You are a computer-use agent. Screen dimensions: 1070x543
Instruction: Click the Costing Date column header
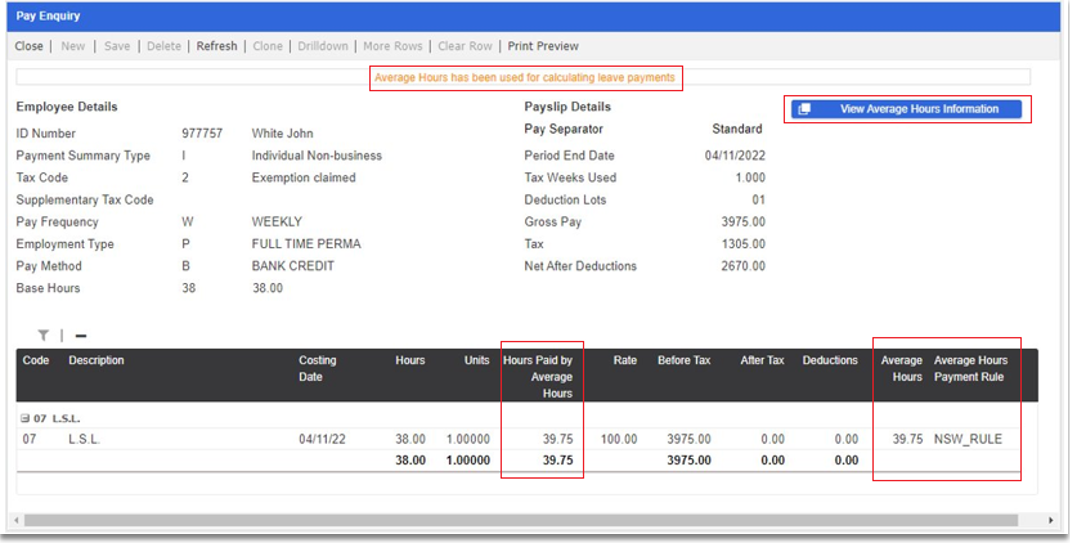(317, 368)
